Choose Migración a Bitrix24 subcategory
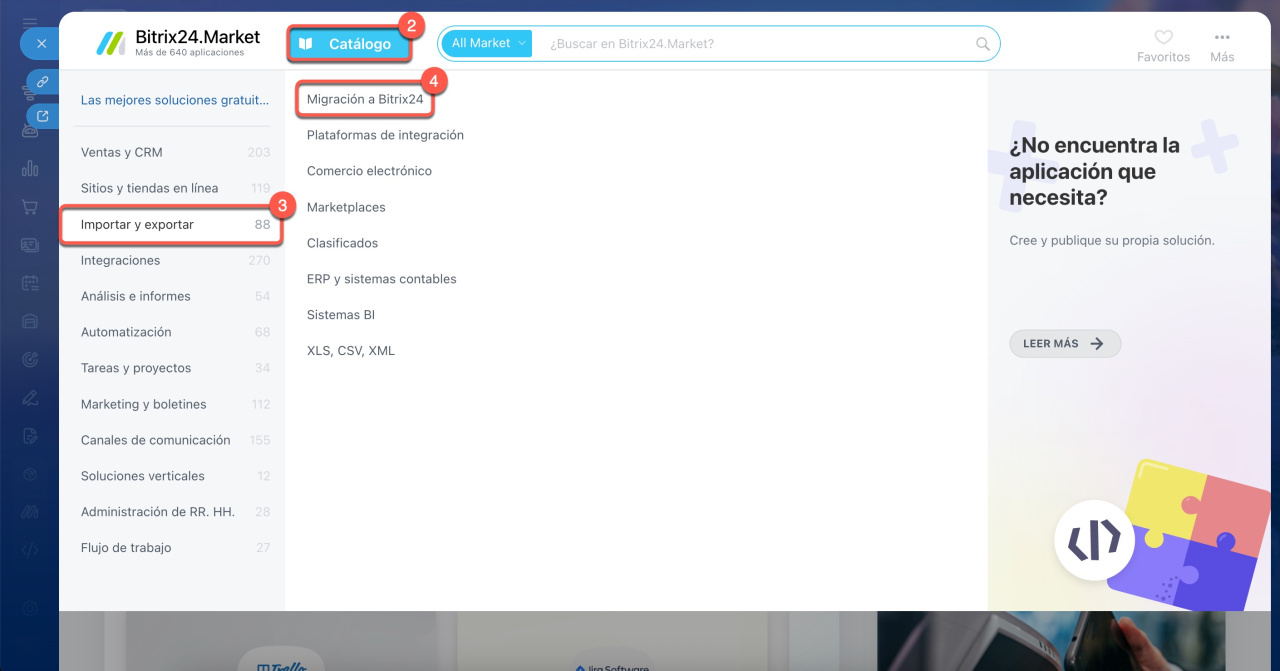This screenshot has width=1280, height=671. pyautogui.click(x=365, y=100)
